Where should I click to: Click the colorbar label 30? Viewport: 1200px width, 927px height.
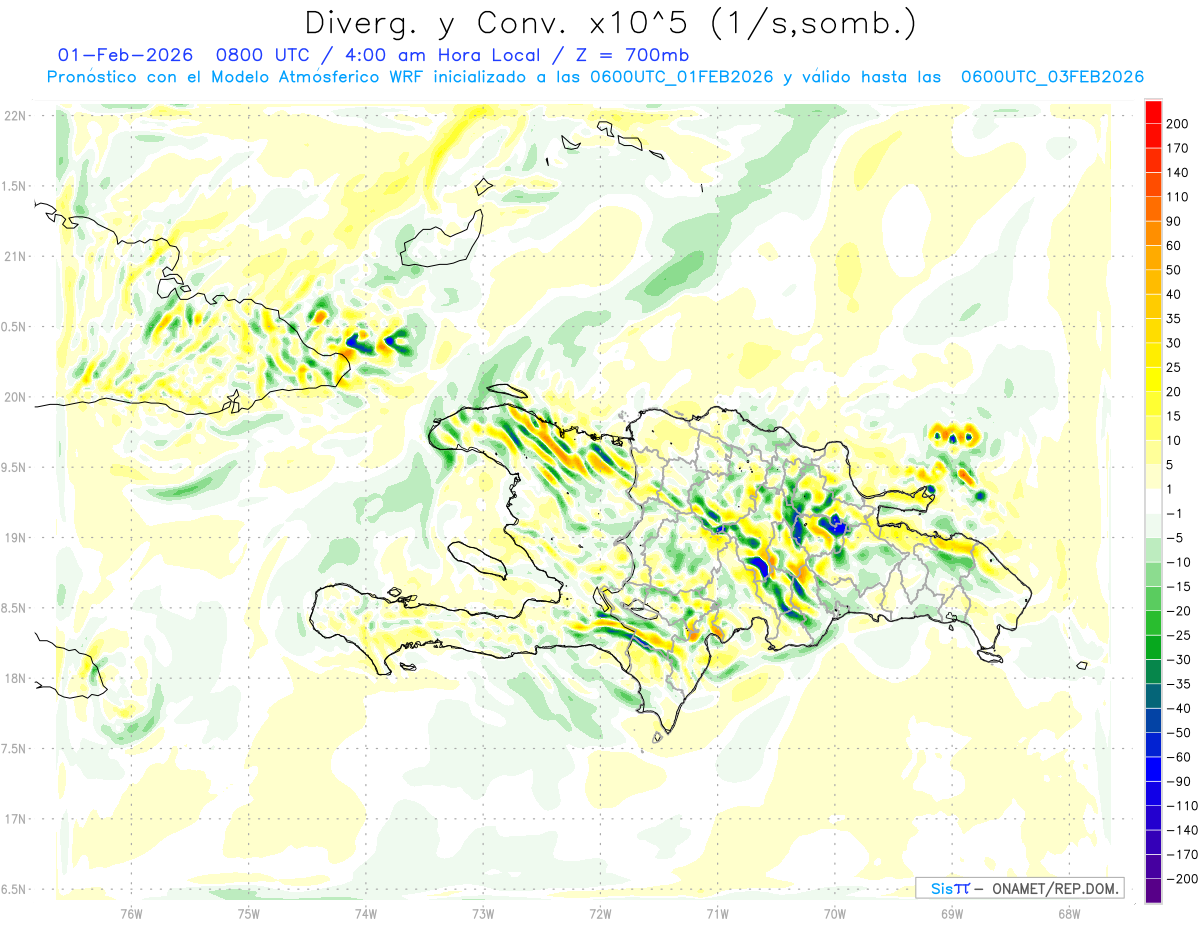(1174, 343)
